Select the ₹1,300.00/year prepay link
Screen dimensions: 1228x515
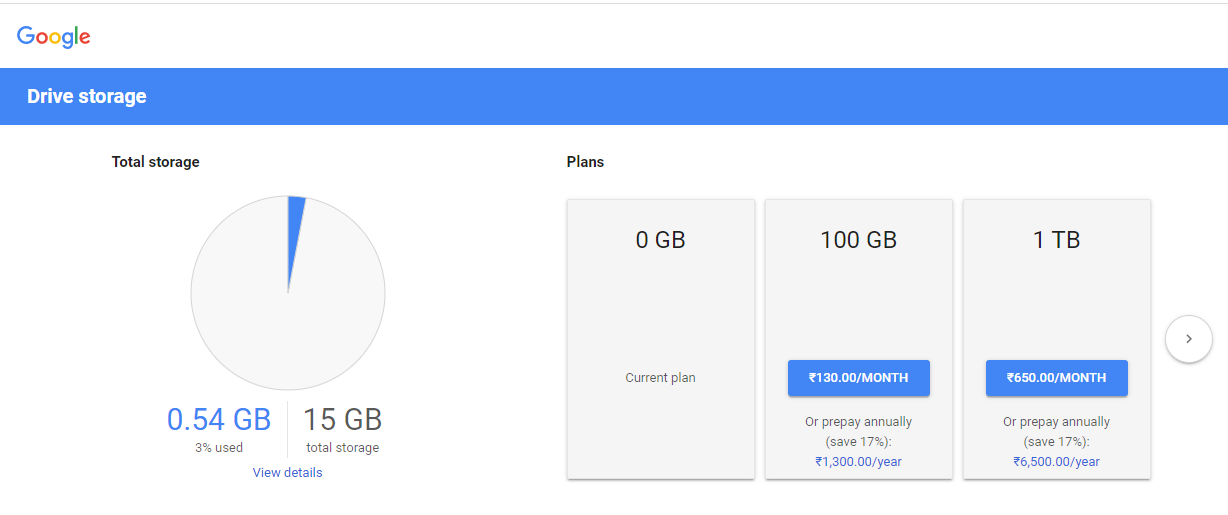(x=858, y=461)
